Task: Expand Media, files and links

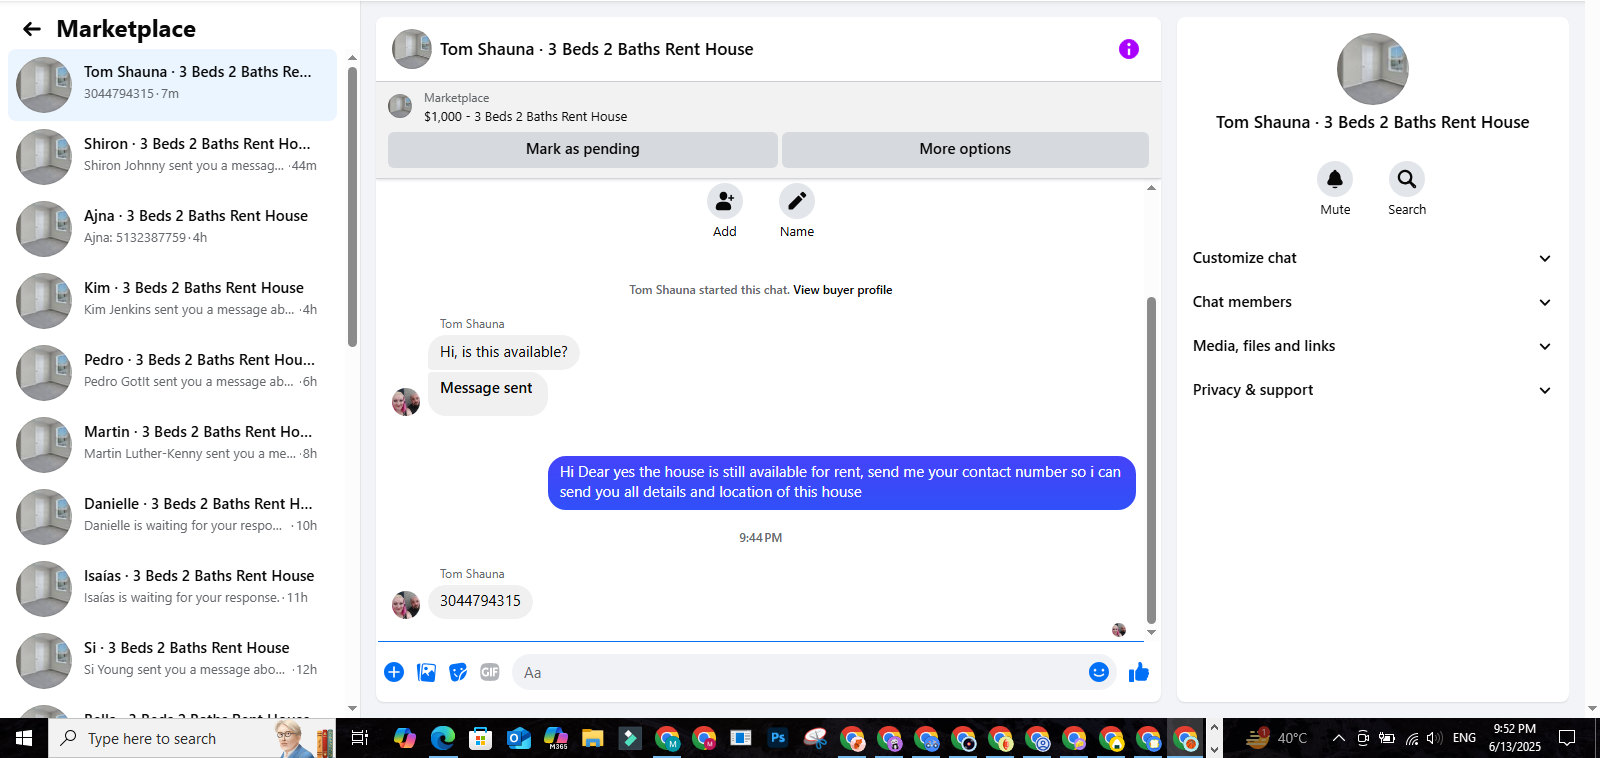Action: coord(1372,346)
